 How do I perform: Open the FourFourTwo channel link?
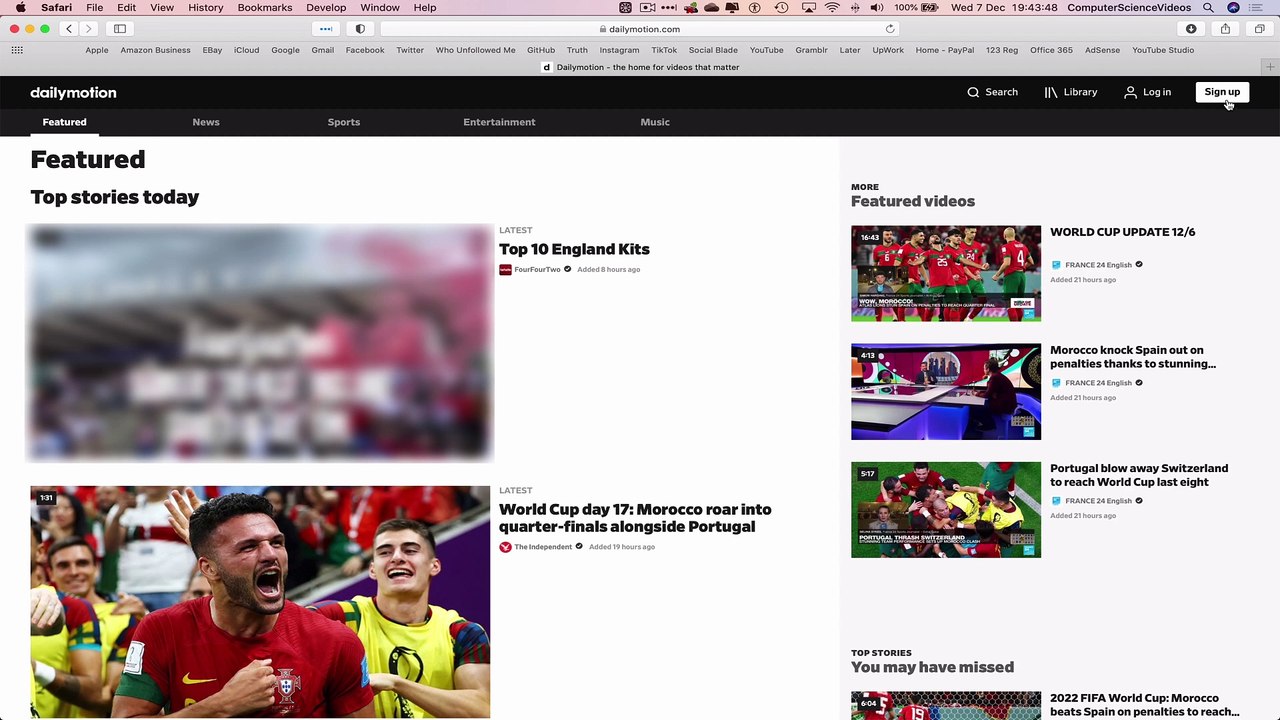537,270
